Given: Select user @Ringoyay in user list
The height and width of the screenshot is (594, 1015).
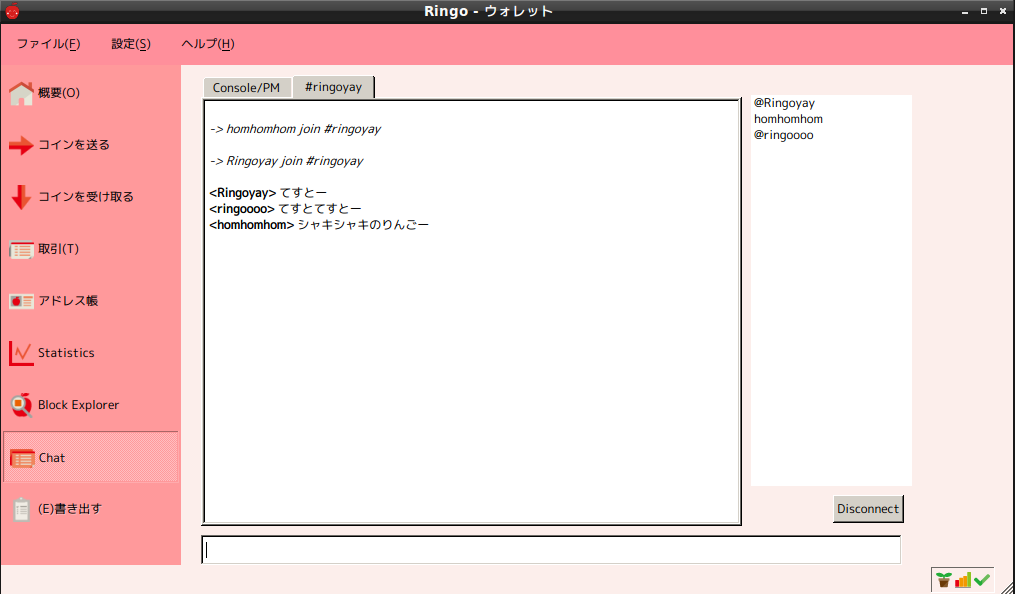Looking at the screenshot, I should (784, 104).
